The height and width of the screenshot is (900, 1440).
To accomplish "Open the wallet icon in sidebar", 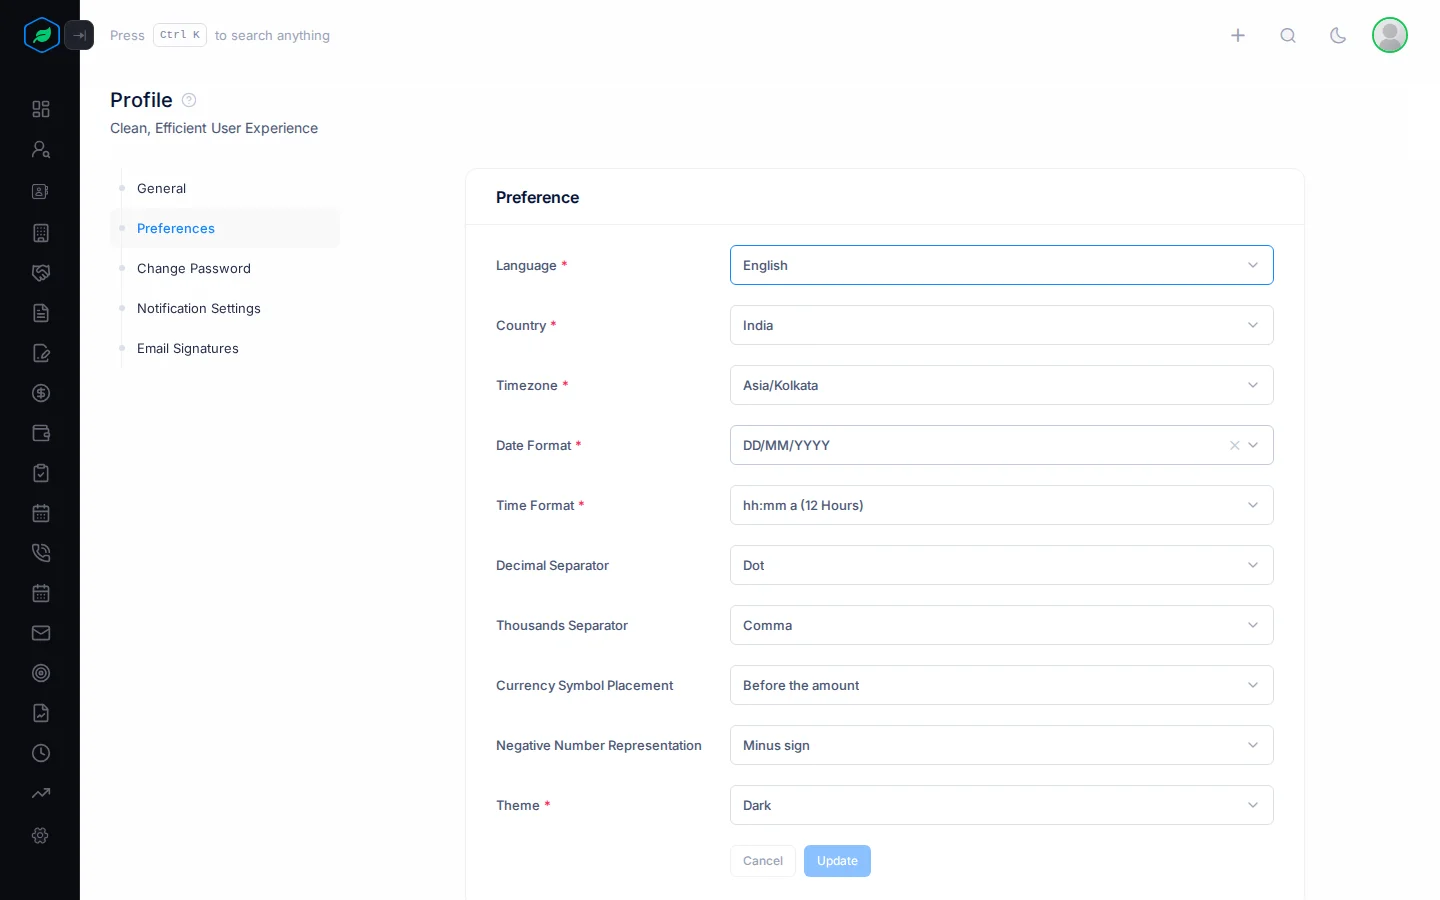I will coord(41,433).
